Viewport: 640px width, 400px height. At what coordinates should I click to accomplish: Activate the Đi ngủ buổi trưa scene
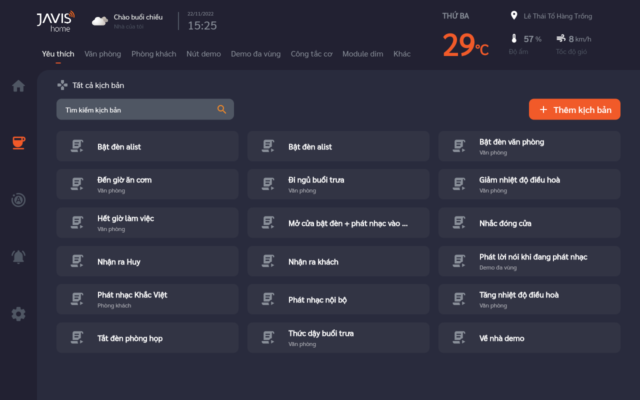click(338, 184)
